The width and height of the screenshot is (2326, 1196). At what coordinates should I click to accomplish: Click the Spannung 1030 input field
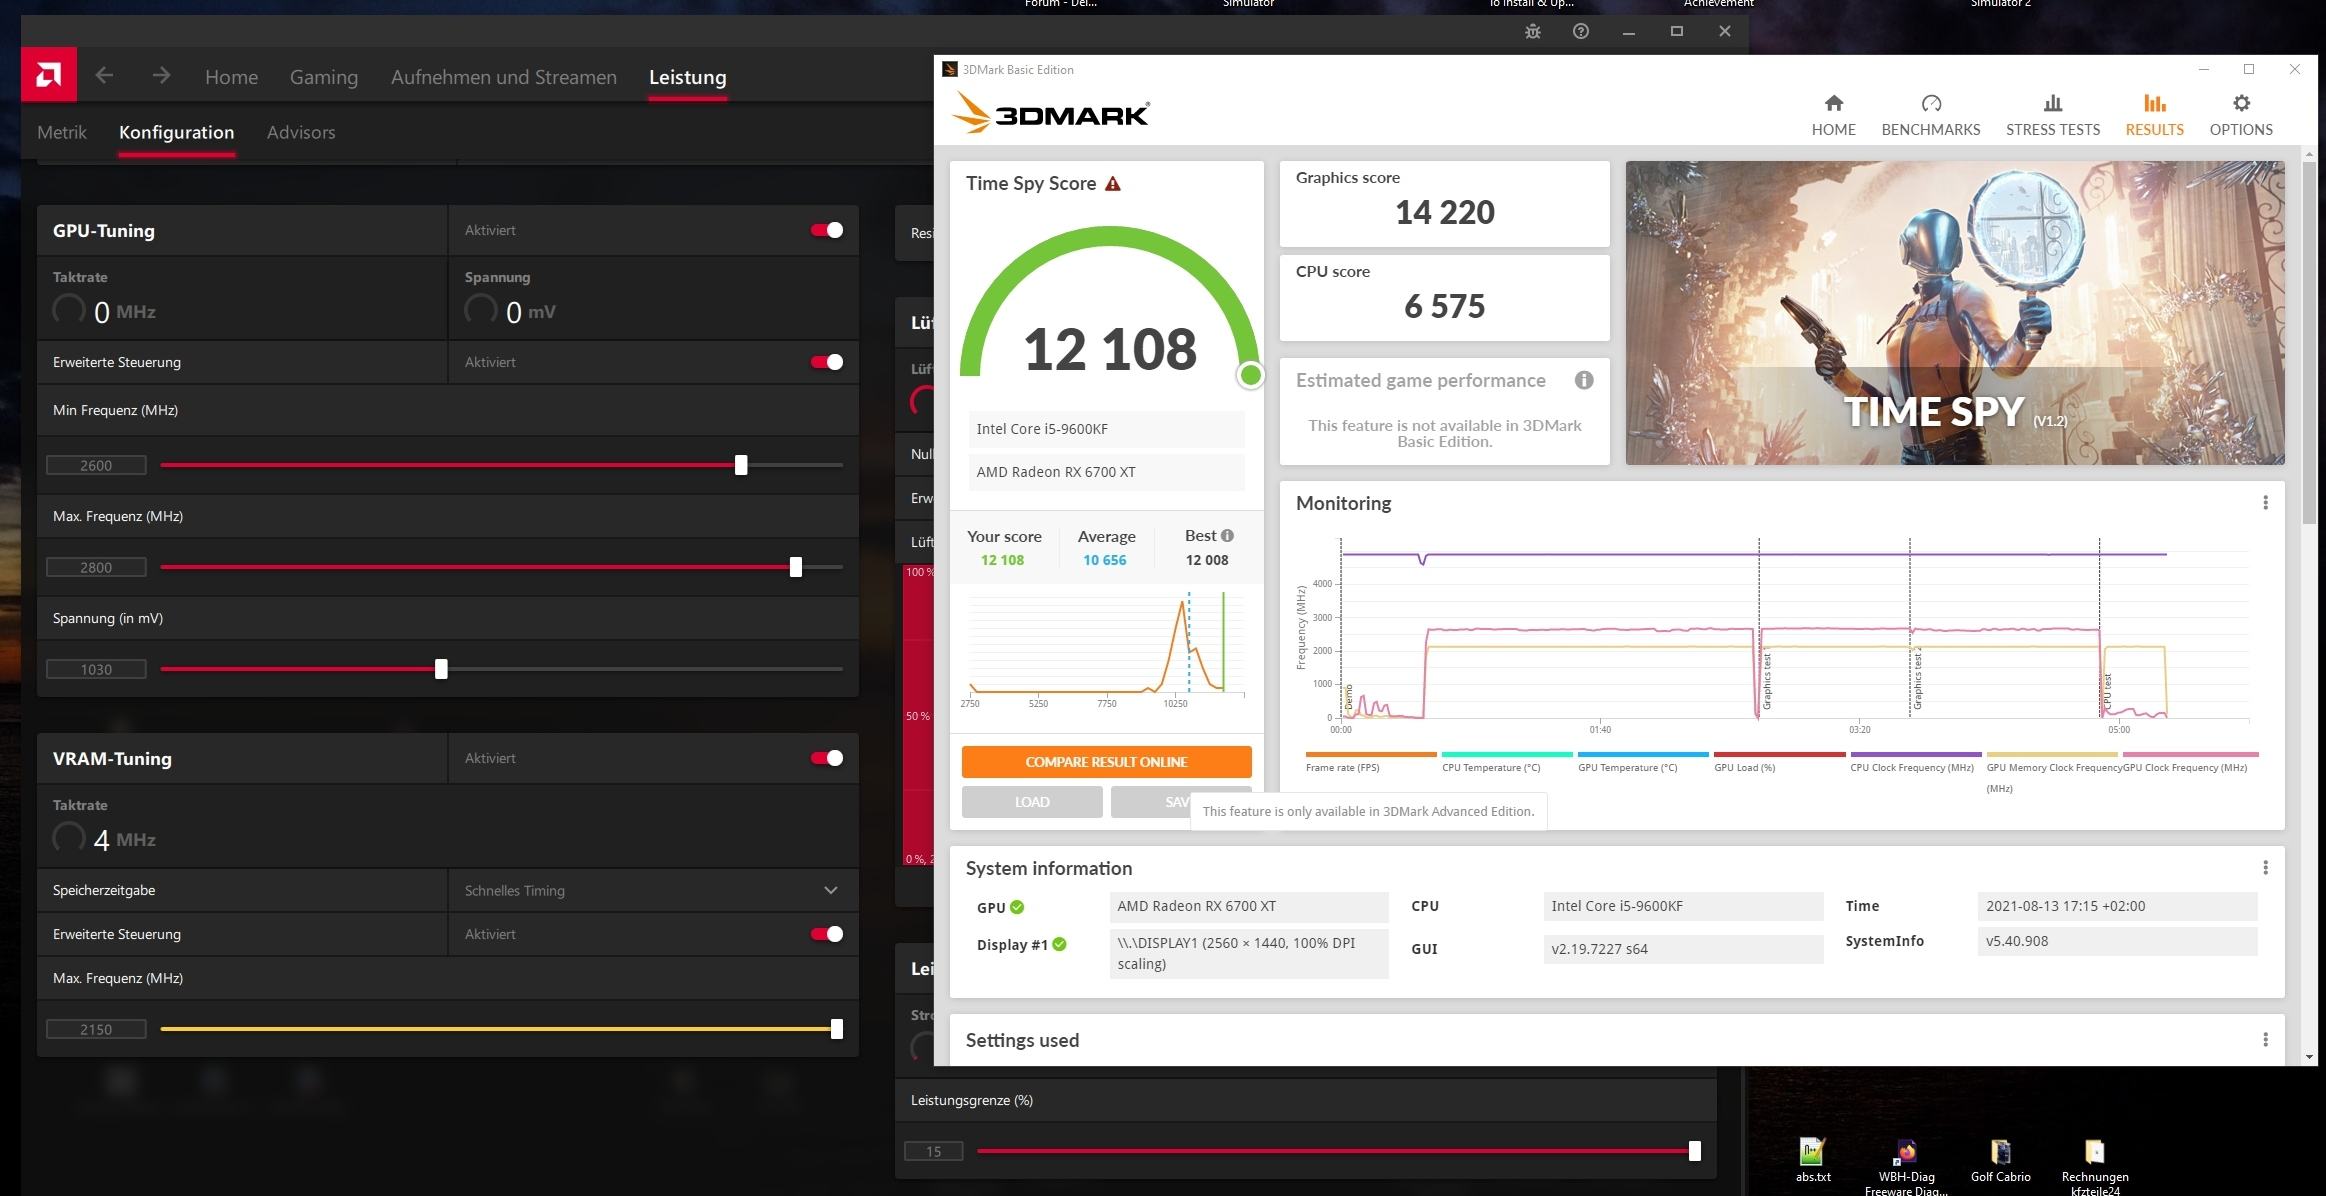pos(96,669)
